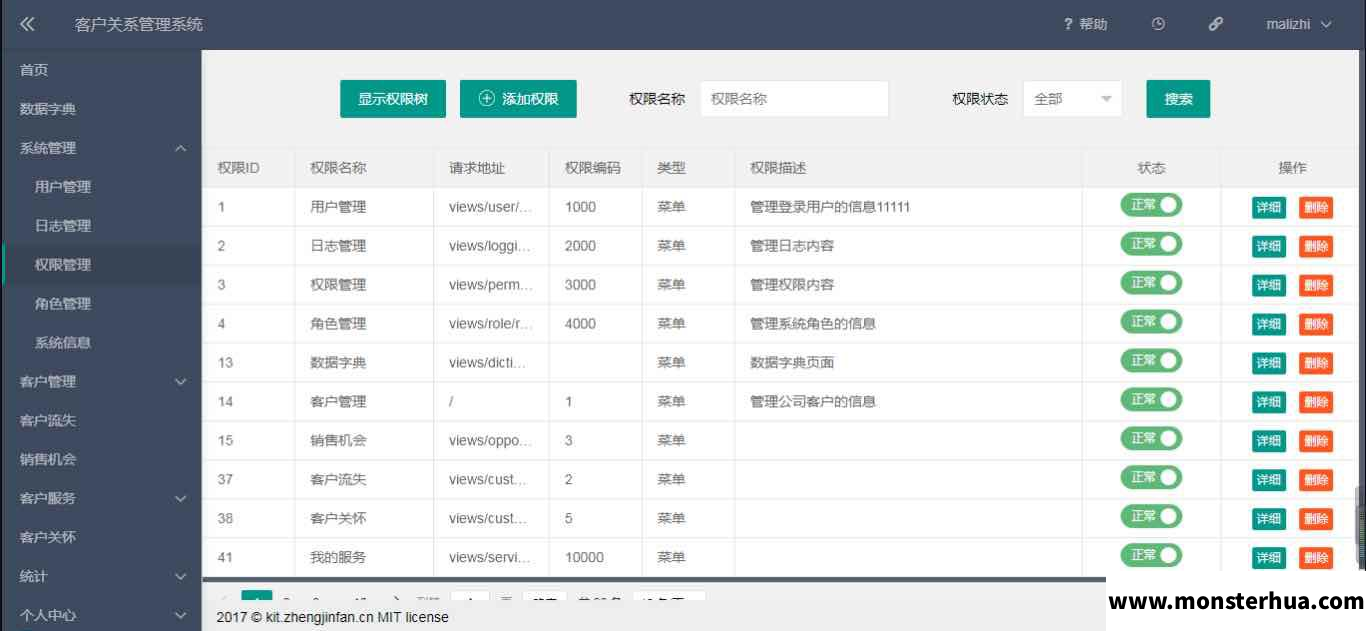Select 角色管理 in the sidebar
1366x631 pixels.
pos(100,304)
